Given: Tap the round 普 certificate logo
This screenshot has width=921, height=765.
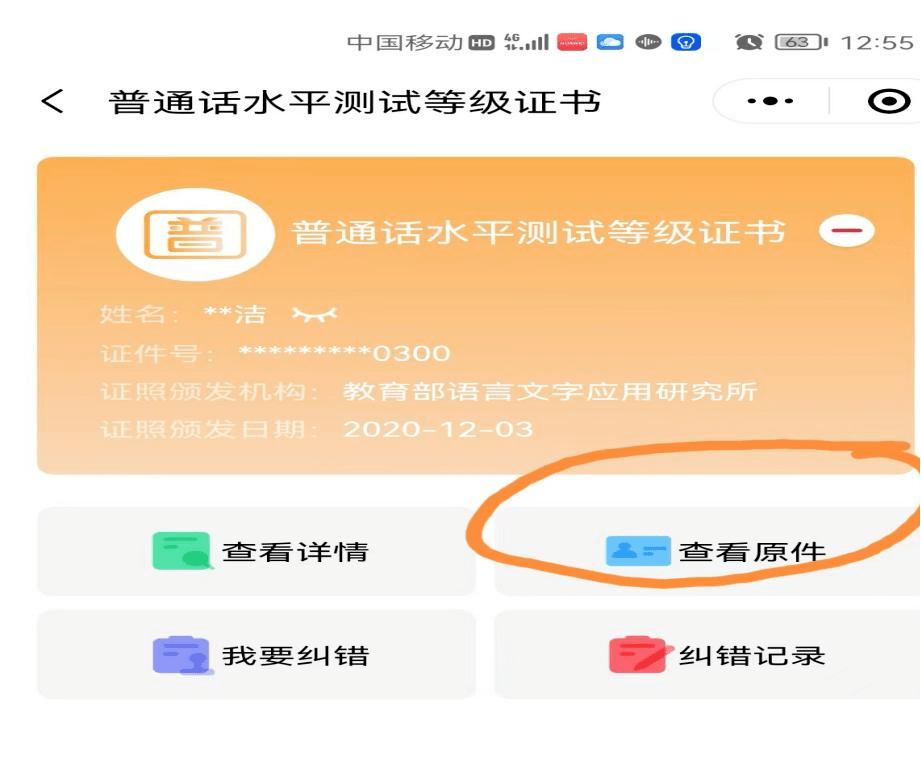Looking at the screenshot, I should click(x=196, y=234).
